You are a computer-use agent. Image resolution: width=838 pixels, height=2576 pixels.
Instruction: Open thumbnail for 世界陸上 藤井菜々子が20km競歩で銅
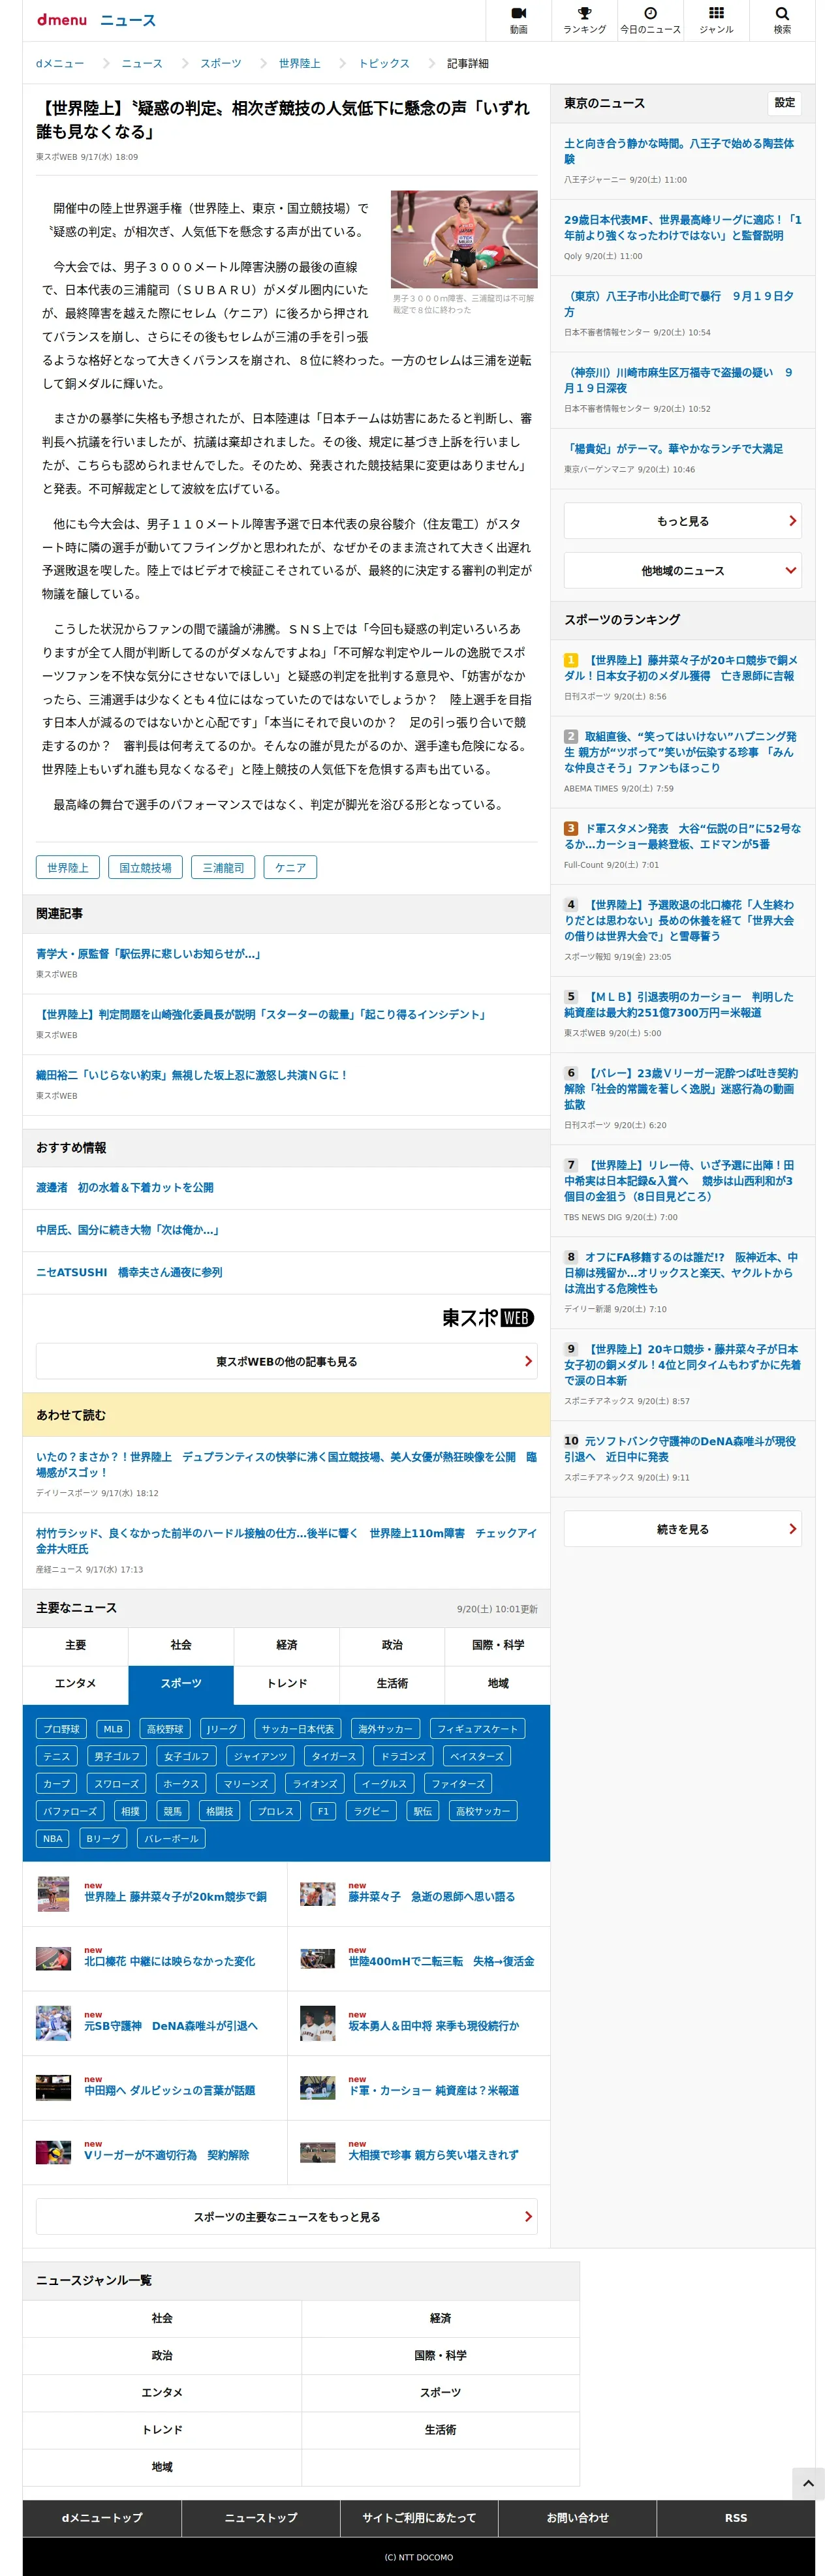point(53,1894)
